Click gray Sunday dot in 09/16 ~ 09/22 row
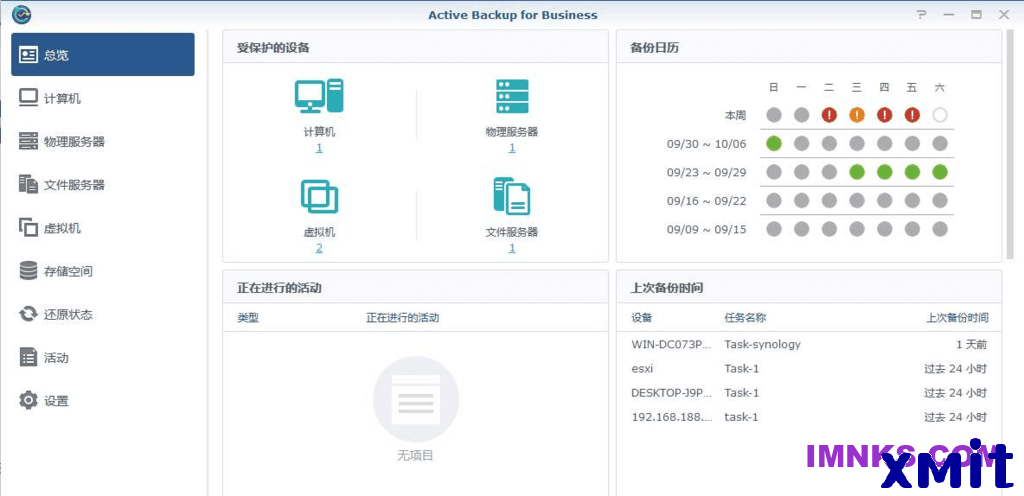The width and height of the screenshot is (1024, 496). [x=774, y=201]
